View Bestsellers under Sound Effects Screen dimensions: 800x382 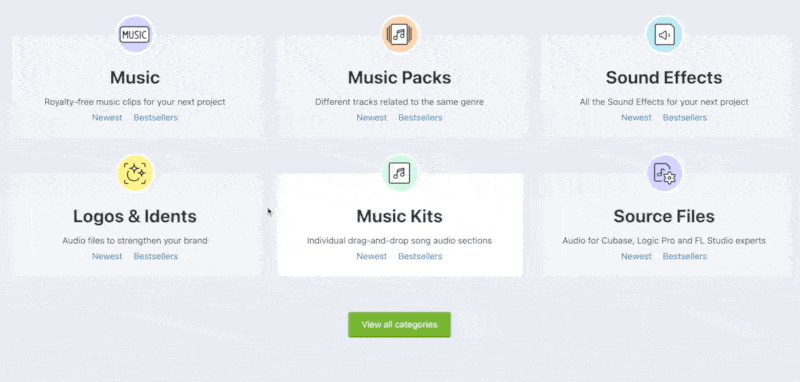tap(685, 118)
